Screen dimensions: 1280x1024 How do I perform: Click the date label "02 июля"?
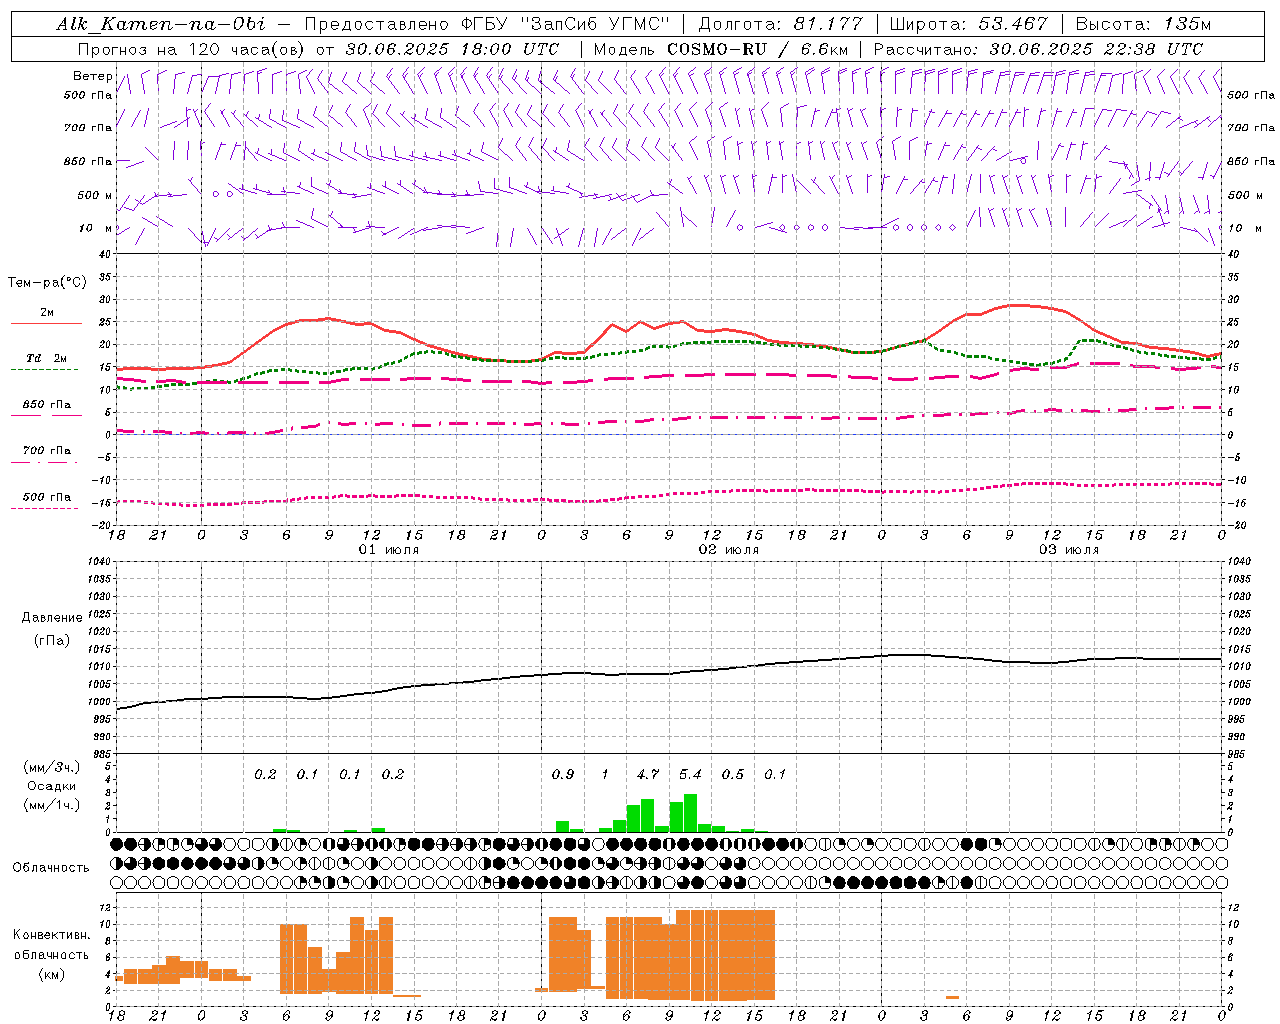tap(728, 550)
